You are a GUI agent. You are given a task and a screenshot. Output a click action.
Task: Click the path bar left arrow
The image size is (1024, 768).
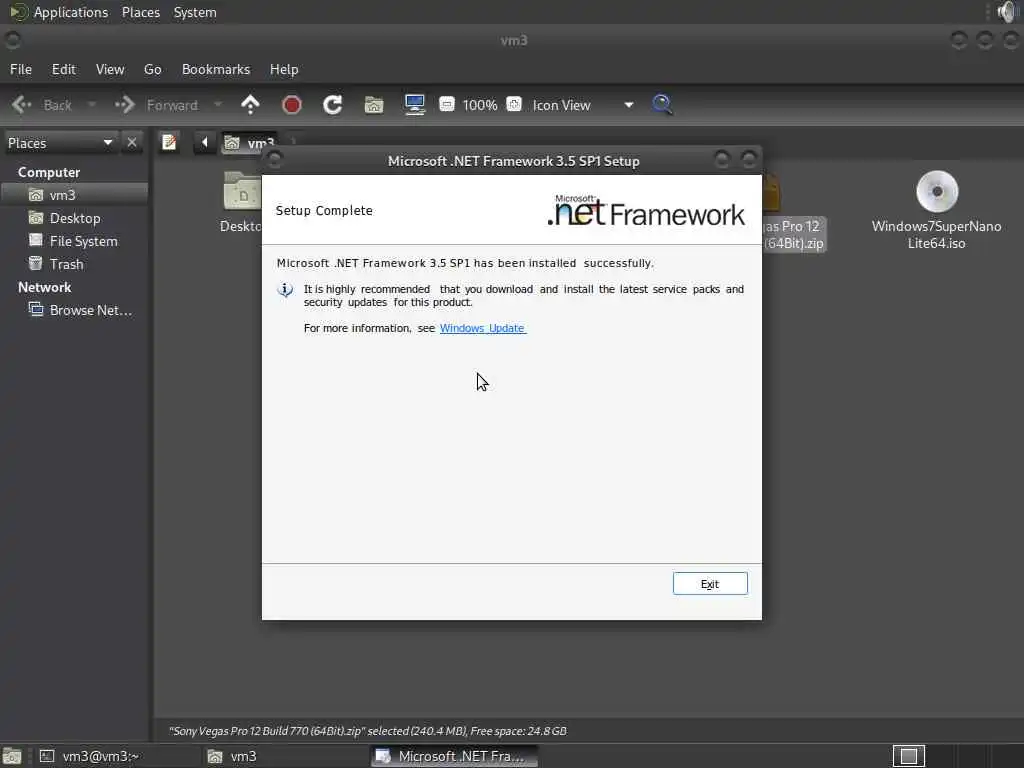pyautogui.click(x=204, y=142)
